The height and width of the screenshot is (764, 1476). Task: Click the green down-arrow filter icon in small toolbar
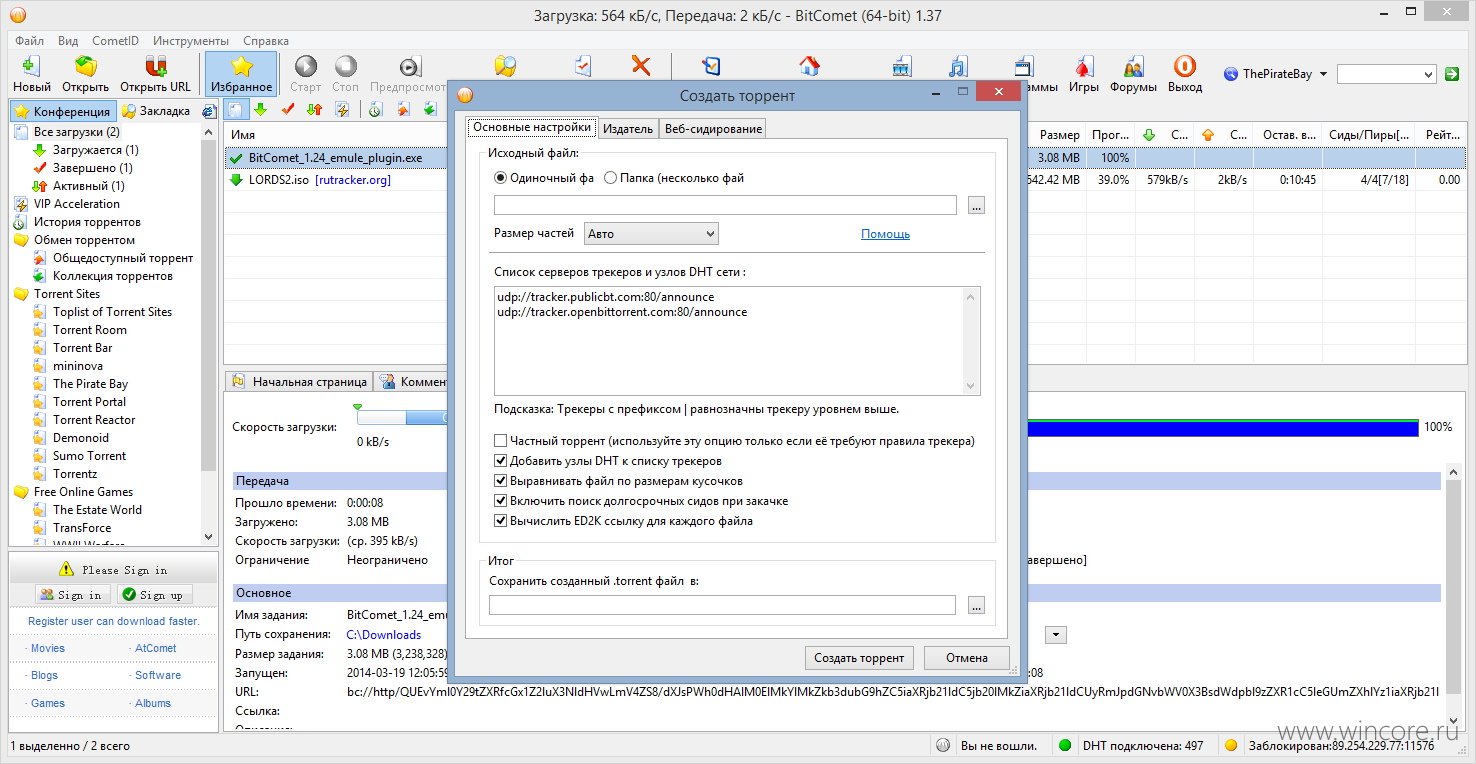click(x=260, y=109)
